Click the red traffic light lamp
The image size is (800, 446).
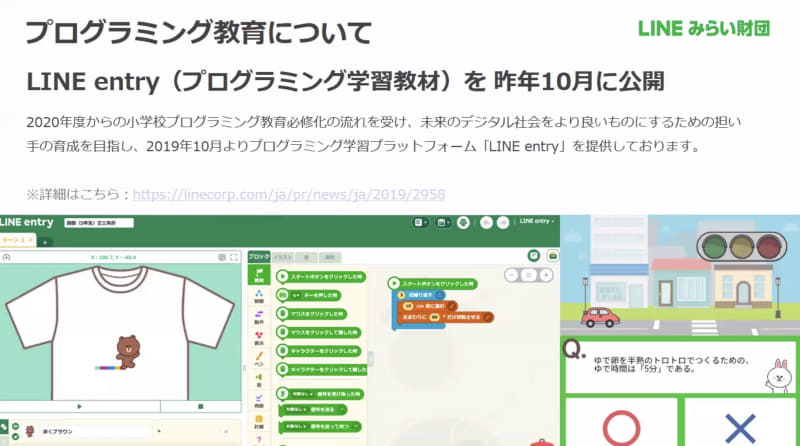coord(769,247)
